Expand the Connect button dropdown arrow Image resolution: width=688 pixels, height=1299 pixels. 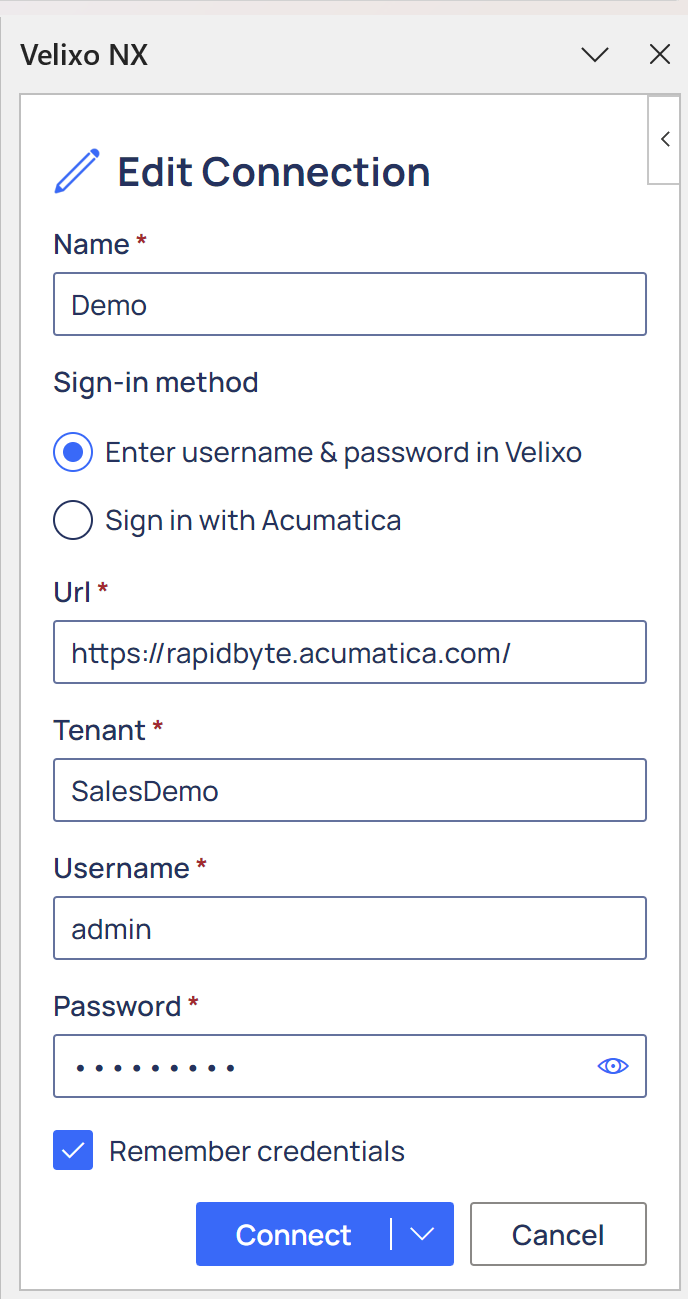click(422, 1234)
